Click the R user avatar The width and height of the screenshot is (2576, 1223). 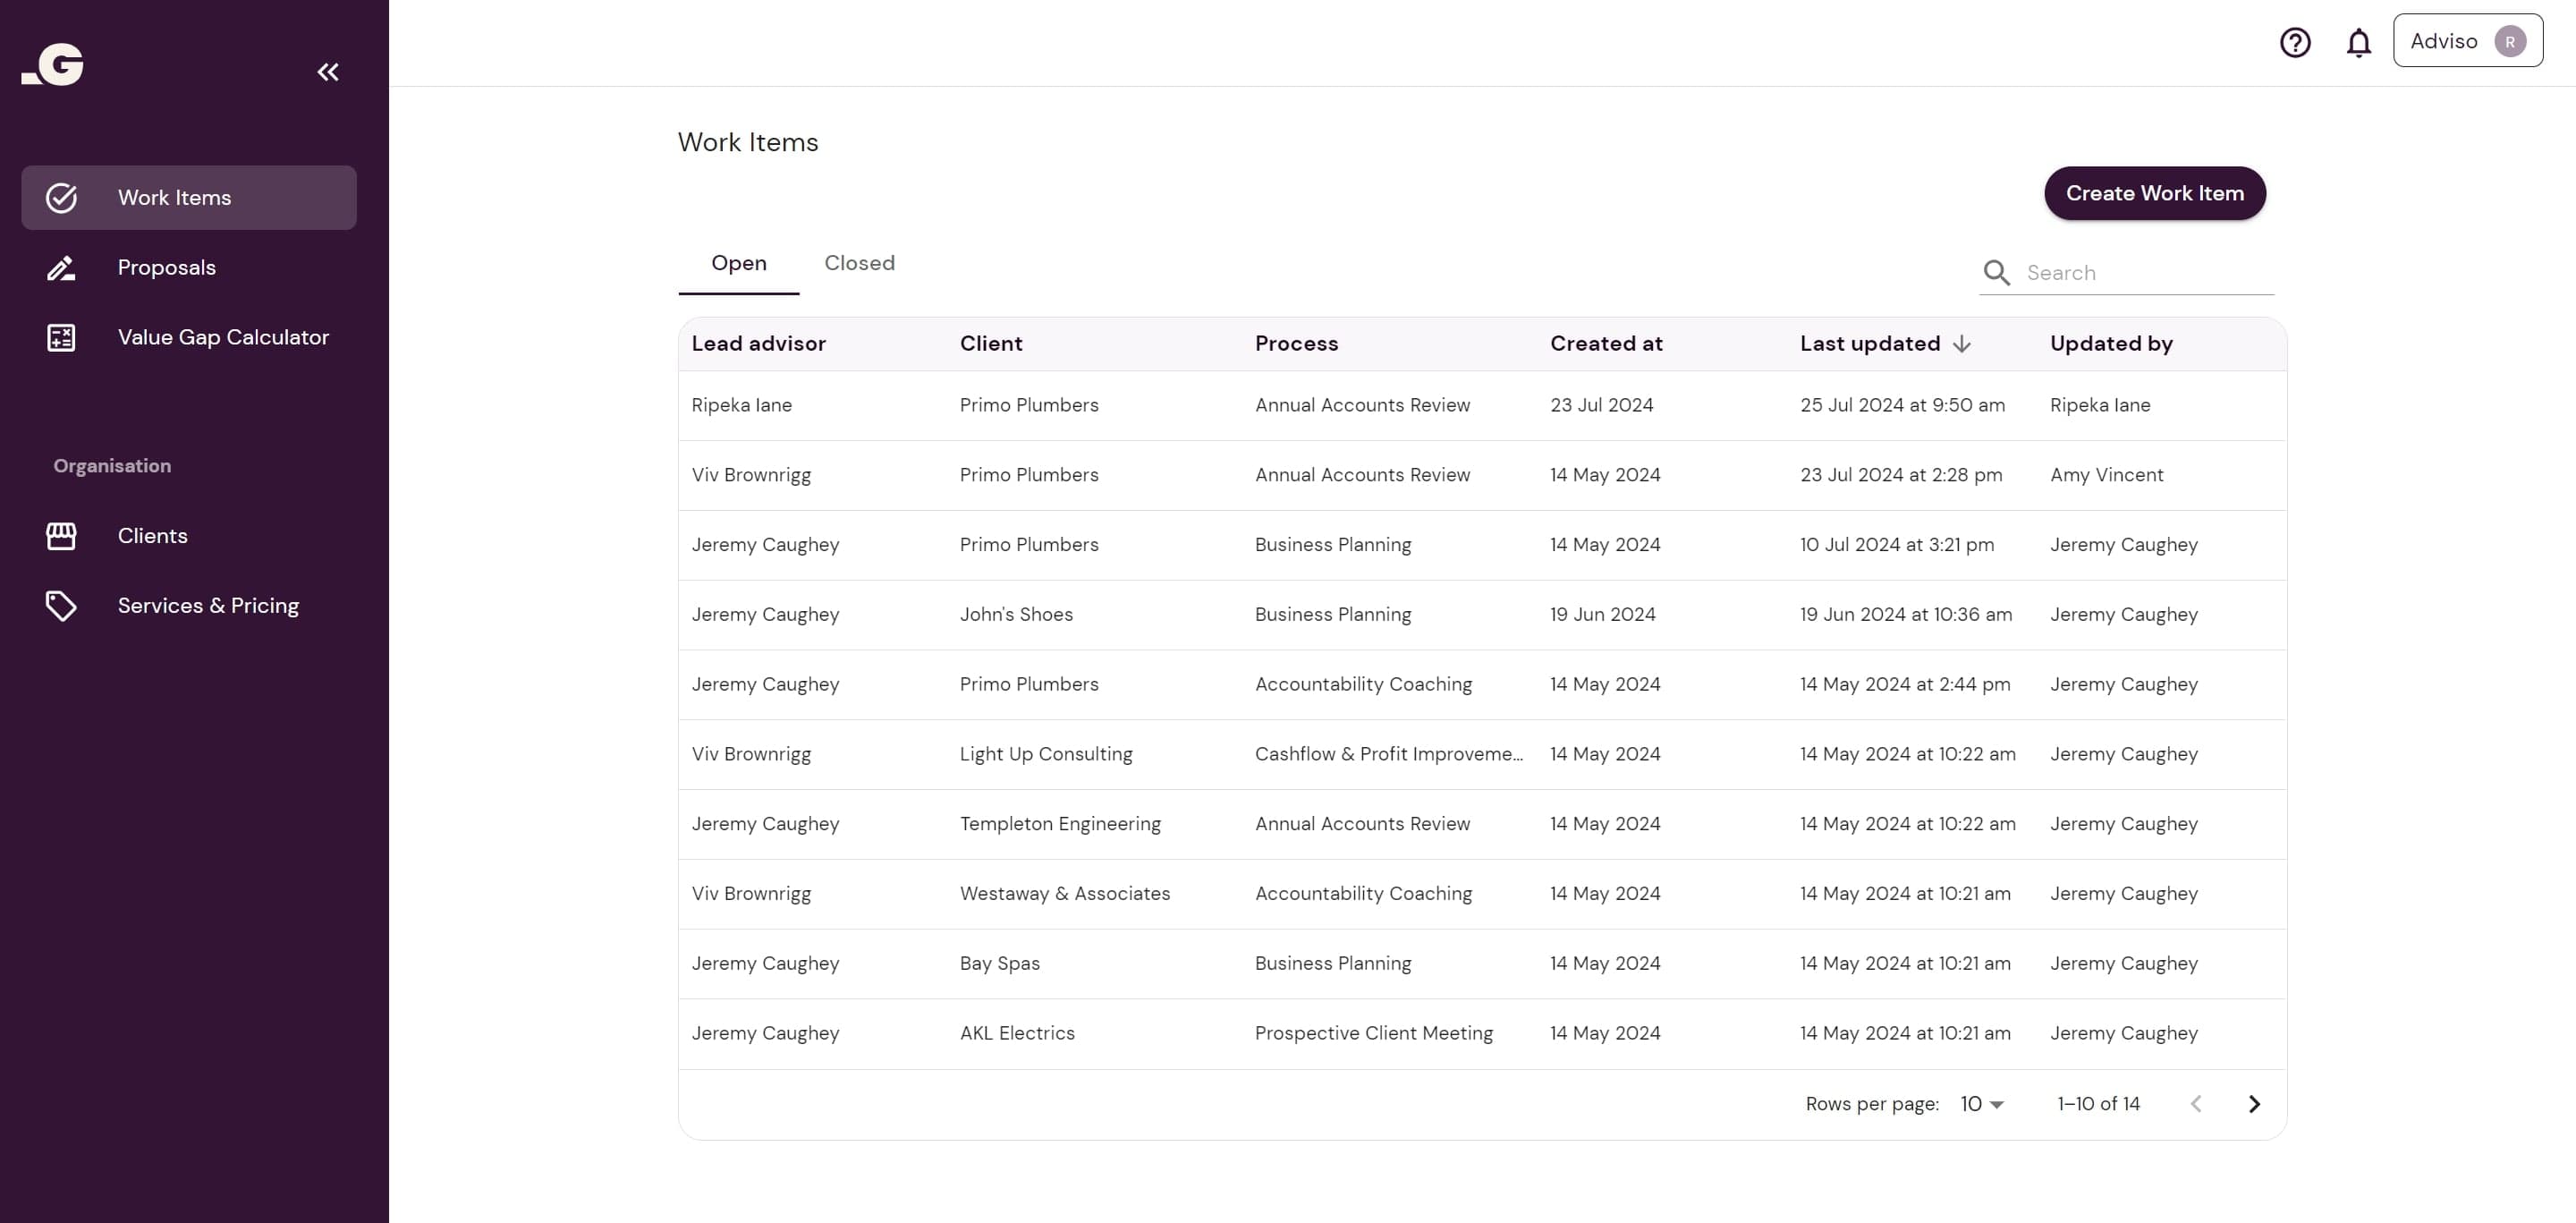click(2510, 41)
